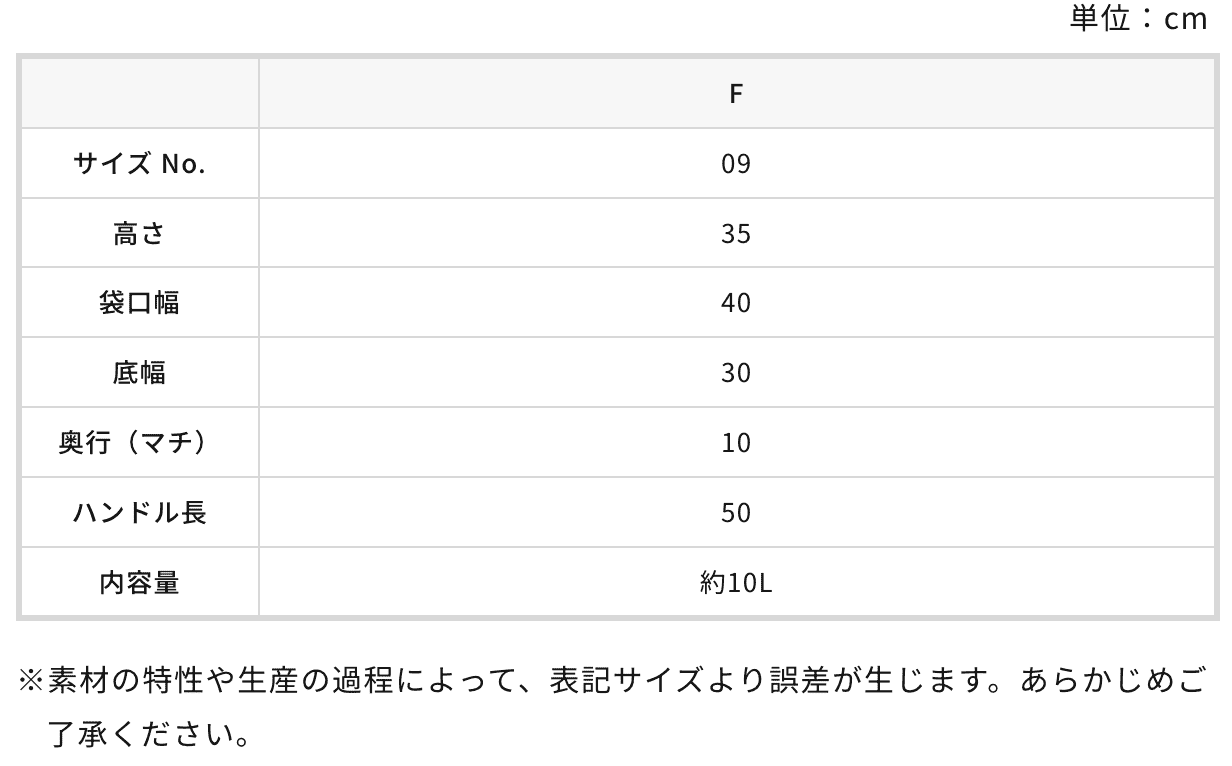This screenshot has width=1232, height=766.
Task: Click the 底幅 row label
Action: [x=139, y=373]
